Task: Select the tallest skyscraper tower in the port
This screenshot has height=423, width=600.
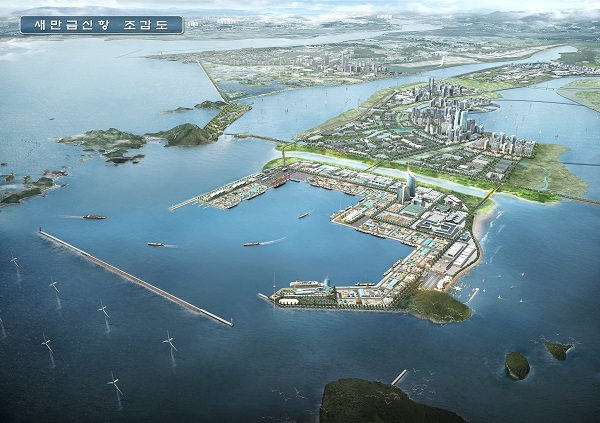Action: 410,183
